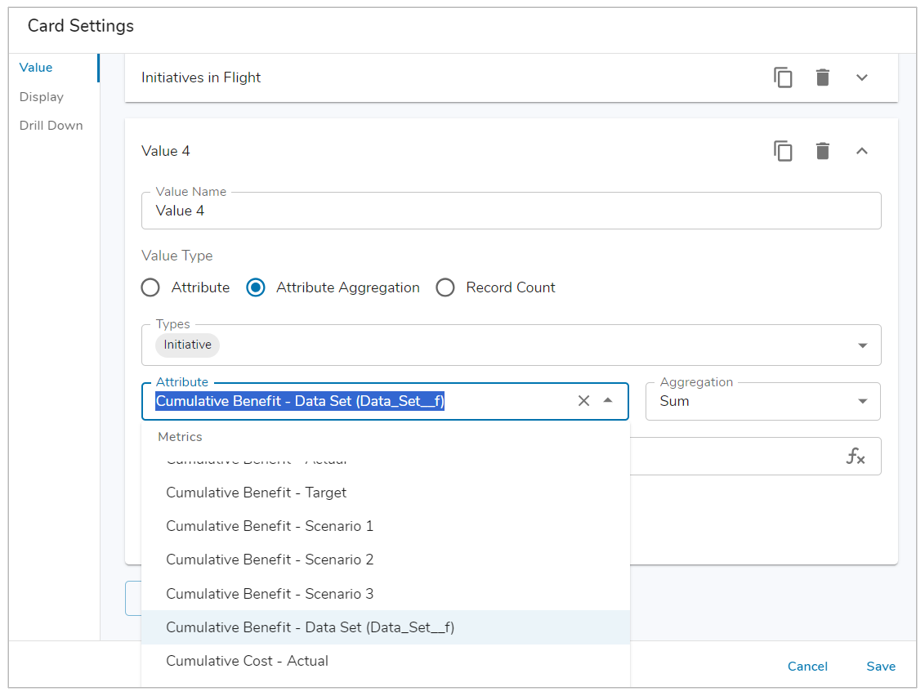This screenshot has height=693, width=920.
Task: Open the Aggregation dropdown showing Sum
Action: [x=861, y=400]
